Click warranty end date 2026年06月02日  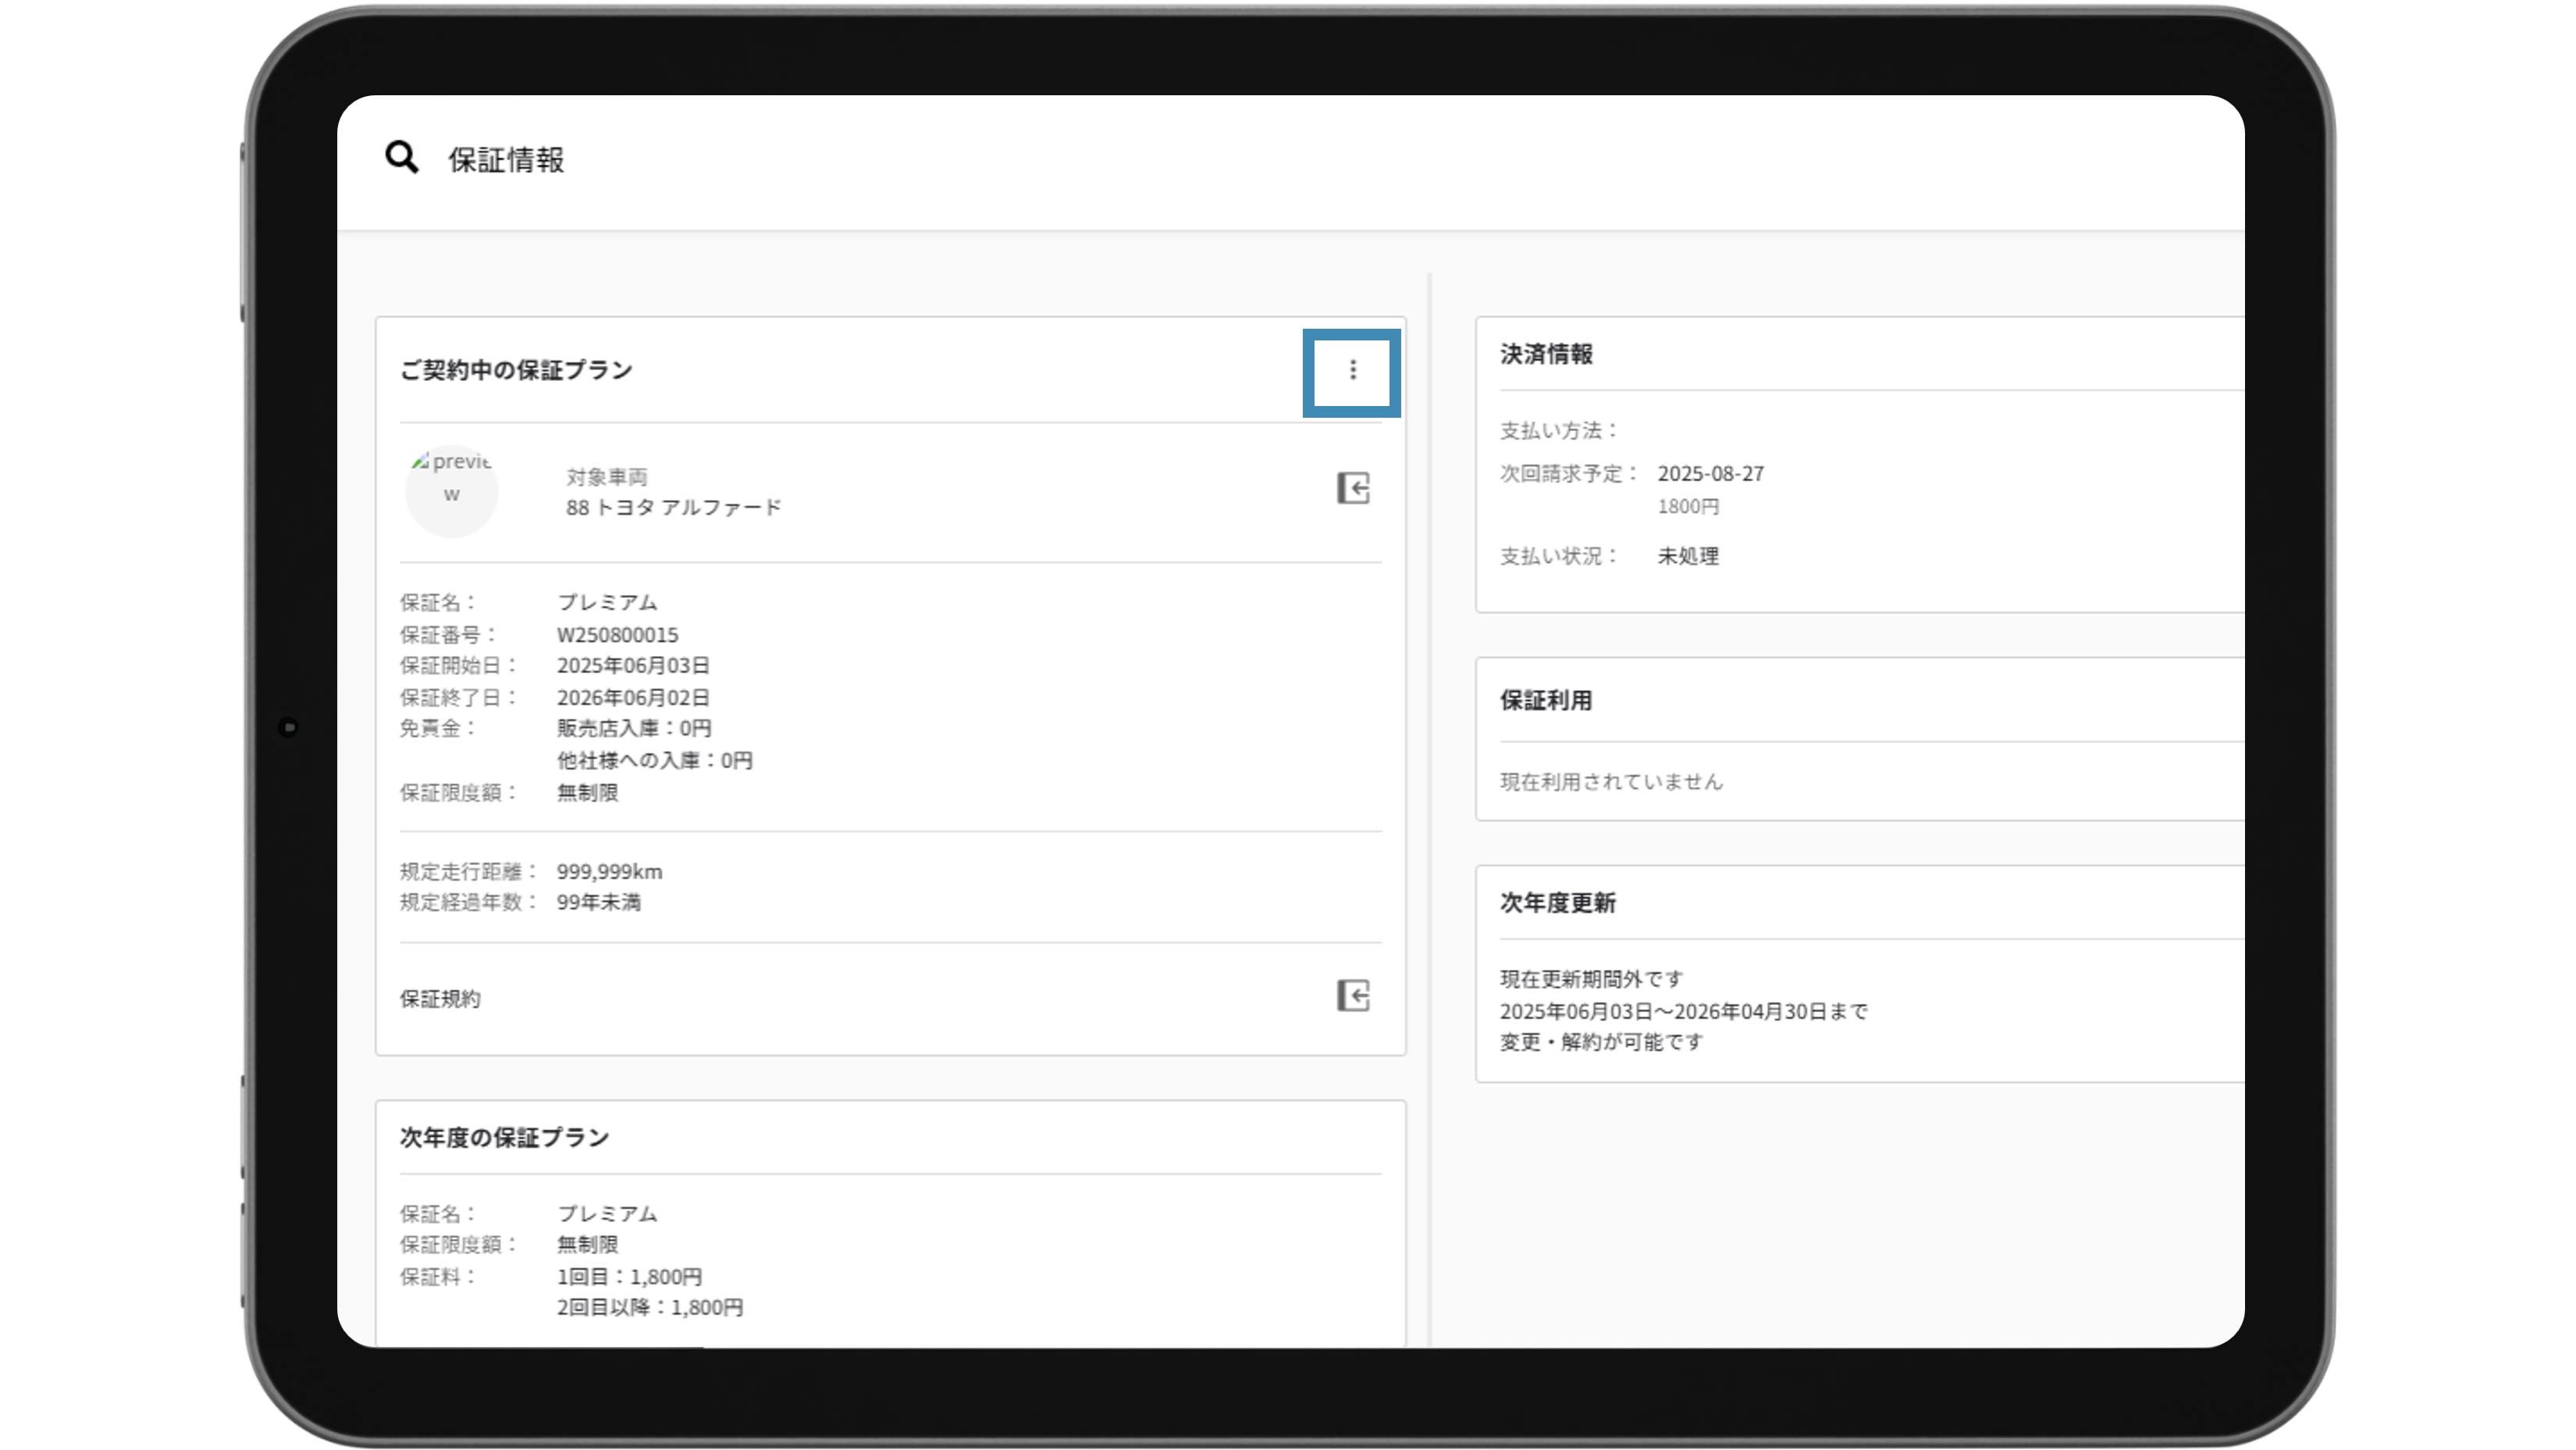pyautogui.click(x=633, y=698)
